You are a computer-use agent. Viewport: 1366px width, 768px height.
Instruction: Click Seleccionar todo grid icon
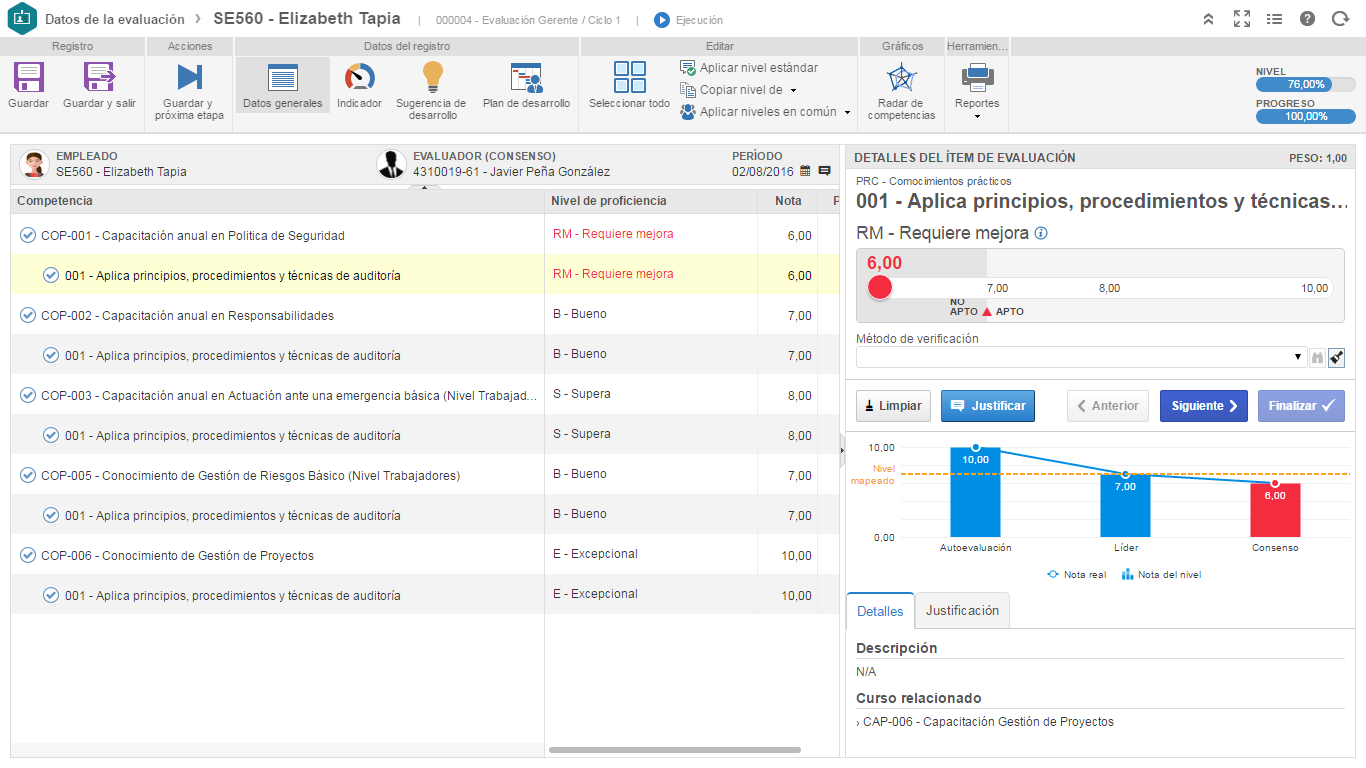click(630, 77)
